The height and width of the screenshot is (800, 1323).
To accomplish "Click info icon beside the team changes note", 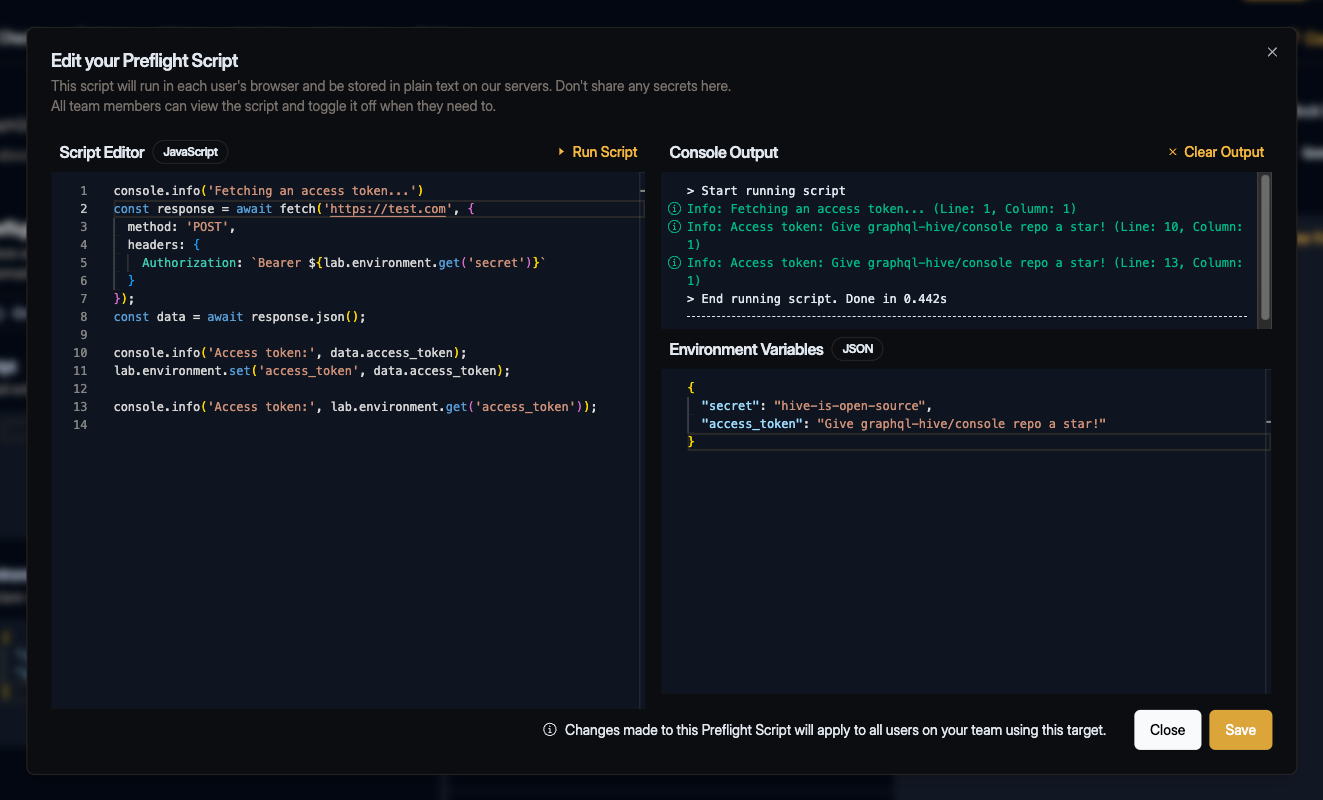I will click(549, 730).
